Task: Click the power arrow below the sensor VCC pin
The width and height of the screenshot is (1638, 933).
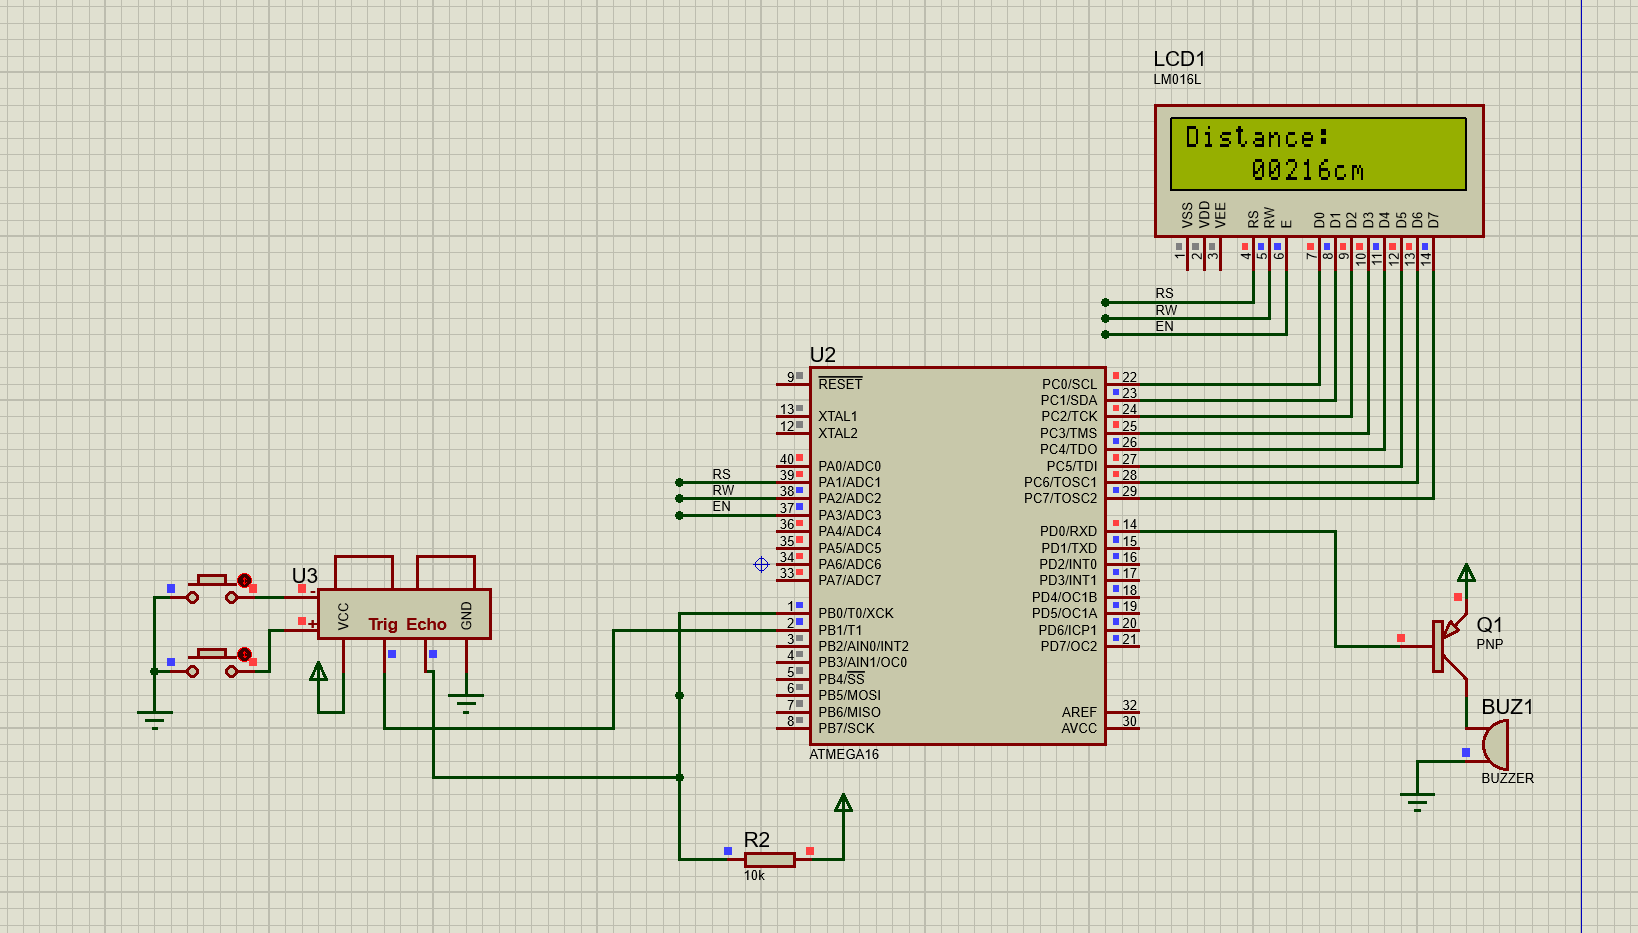Action: [x=318, y=671]
